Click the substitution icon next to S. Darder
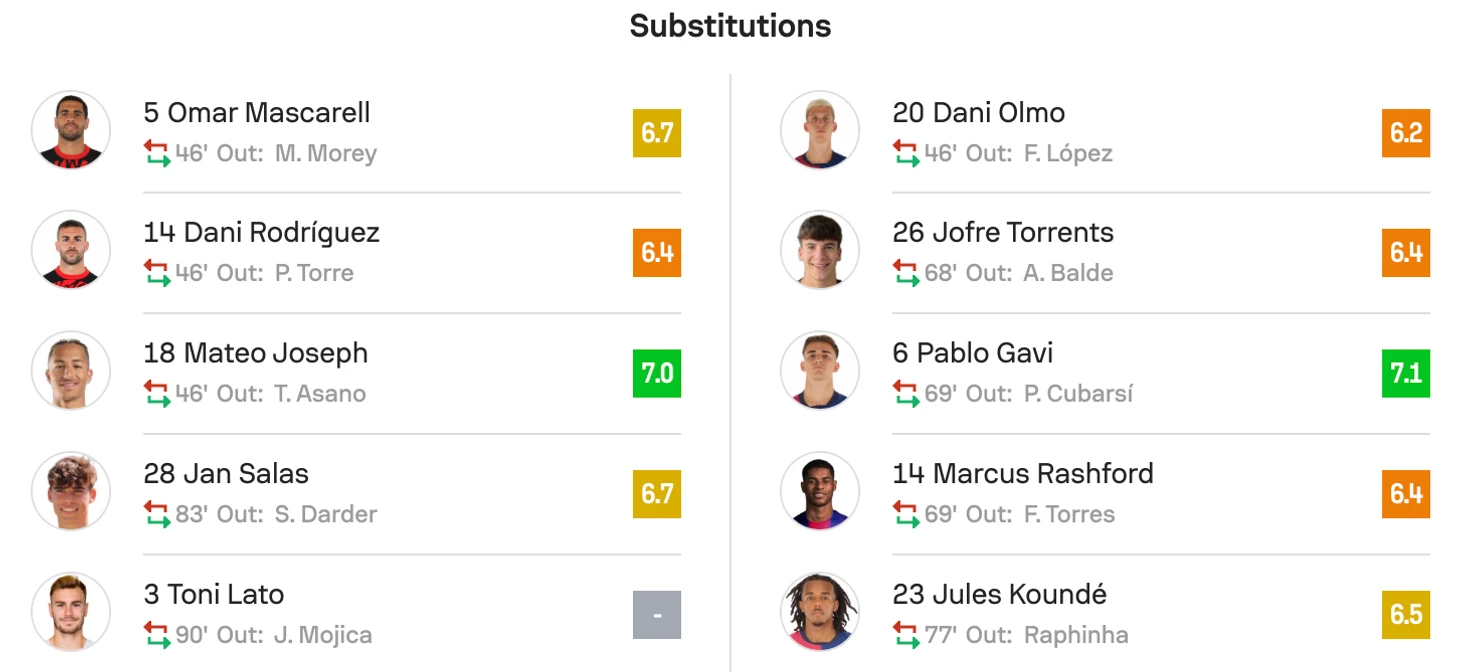This screenshot has height=672, width=1460. pyautogui.click(x=157, y=514)
